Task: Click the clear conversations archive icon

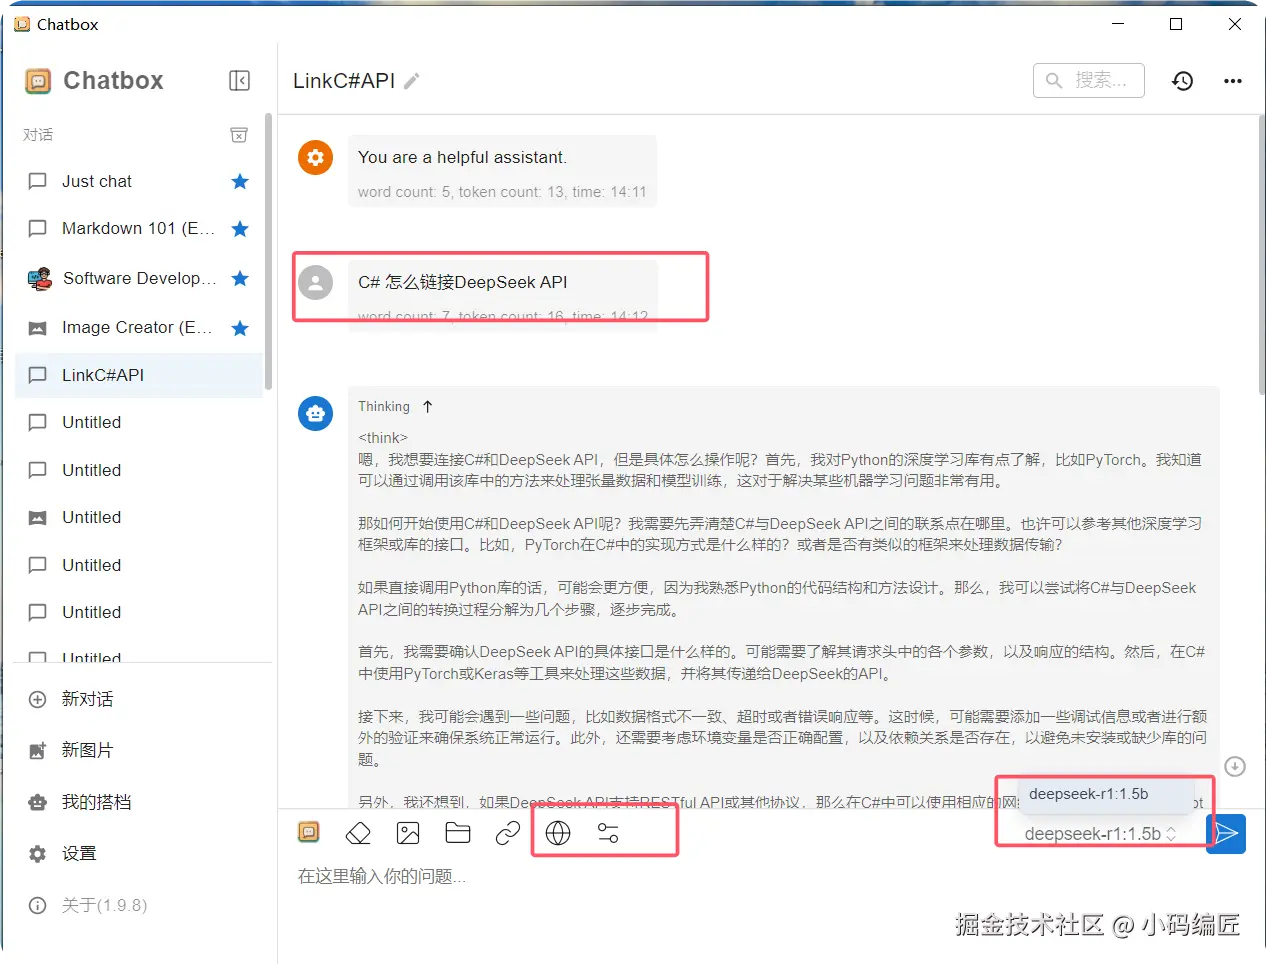Action: pos(239,134)
